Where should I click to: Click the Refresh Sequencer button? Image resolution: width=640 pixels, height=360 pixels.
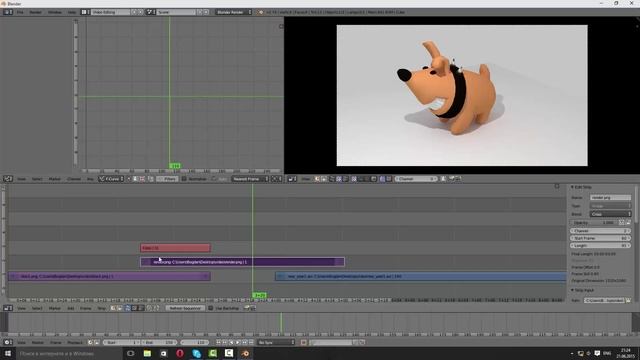185,308
